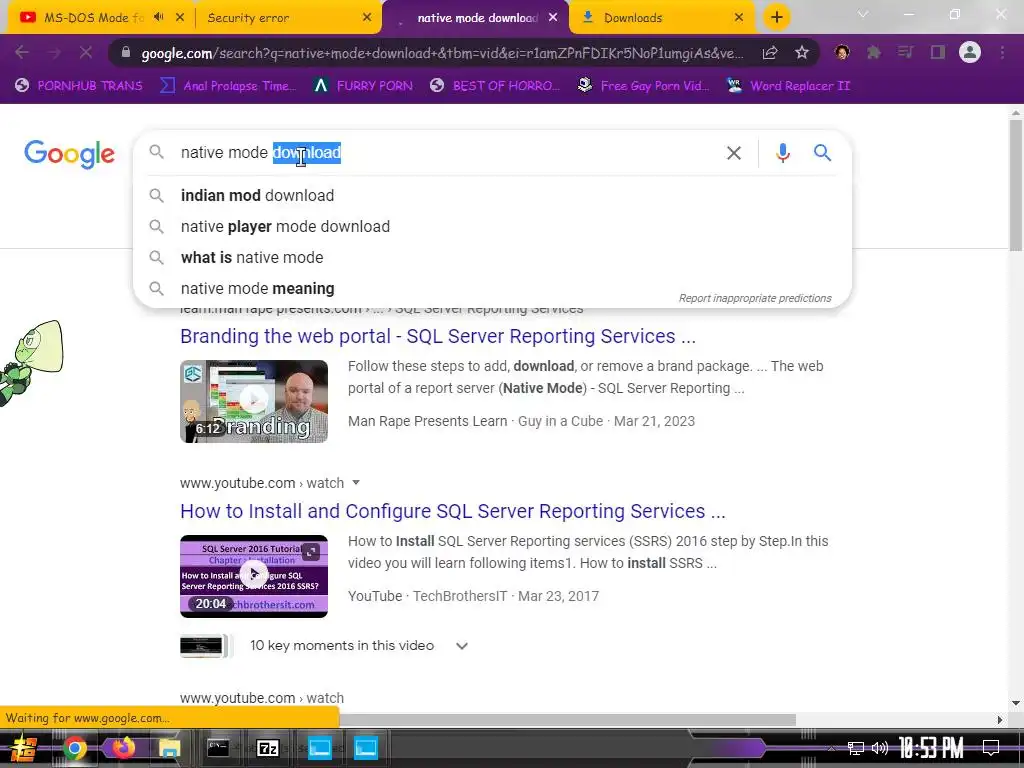This screenshot has width=1024, height=768.
Task: Start voice search with the microphone
Action: point(782,153)
